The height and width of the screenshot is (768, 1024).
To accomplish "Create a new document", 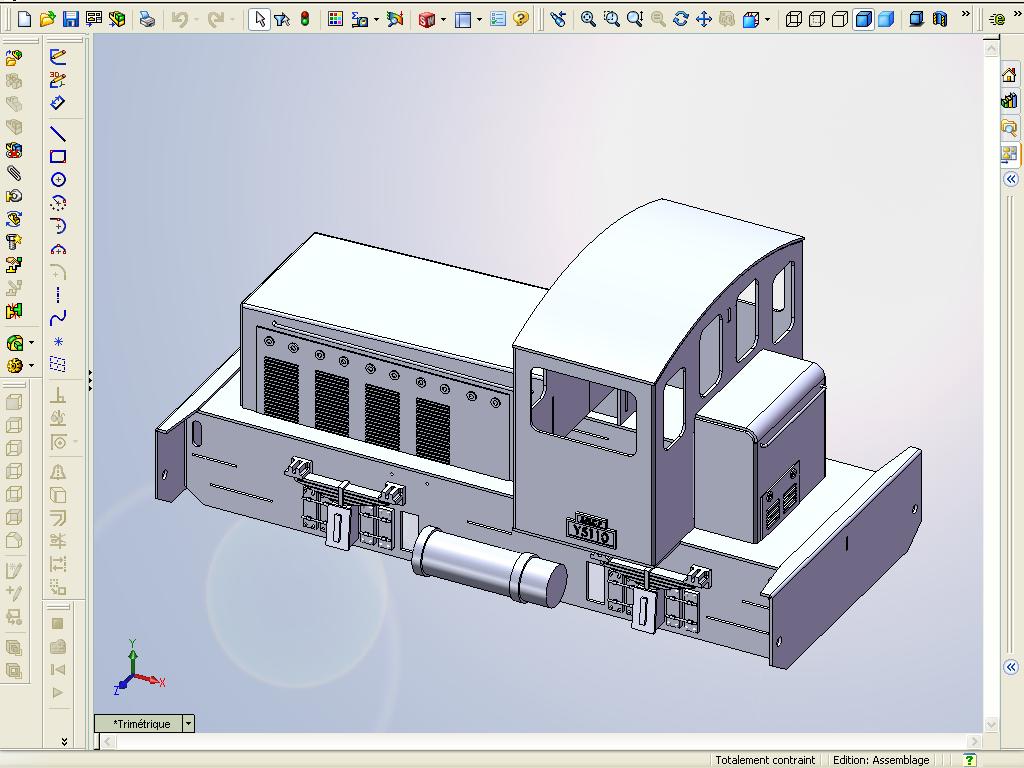I will tap(24, 19).
